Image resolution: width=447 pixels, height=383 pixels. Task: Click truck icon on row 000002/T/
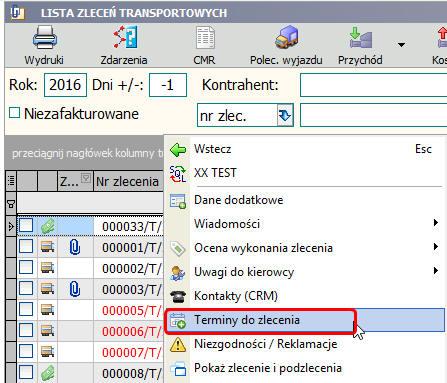click(x=48, y=268)
